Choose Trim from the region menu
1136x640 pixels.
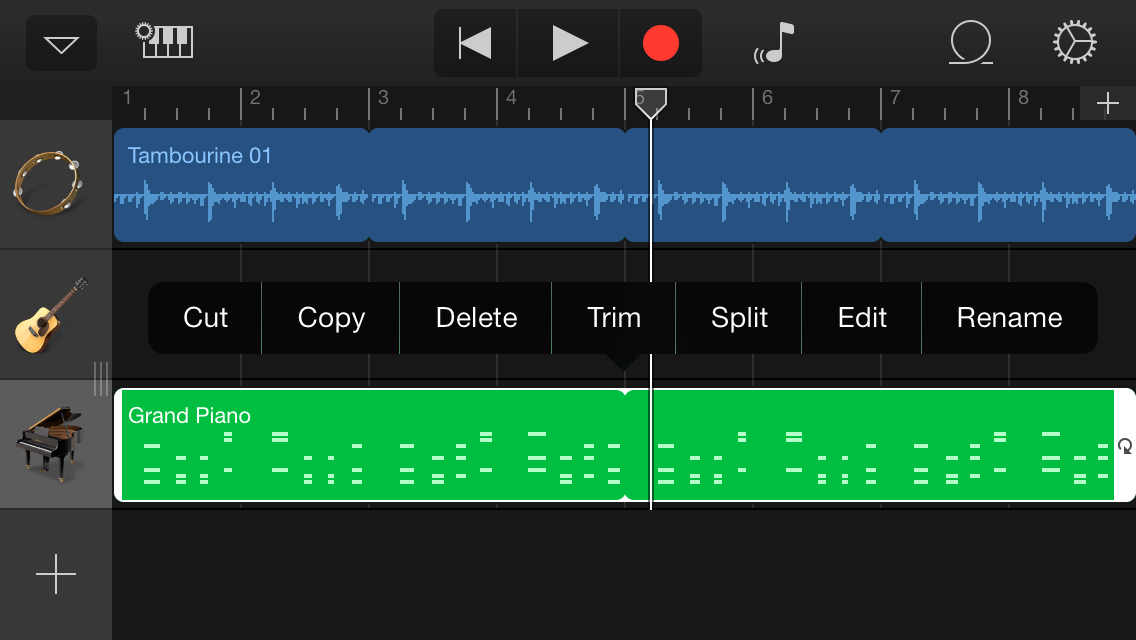pos(614,317)
